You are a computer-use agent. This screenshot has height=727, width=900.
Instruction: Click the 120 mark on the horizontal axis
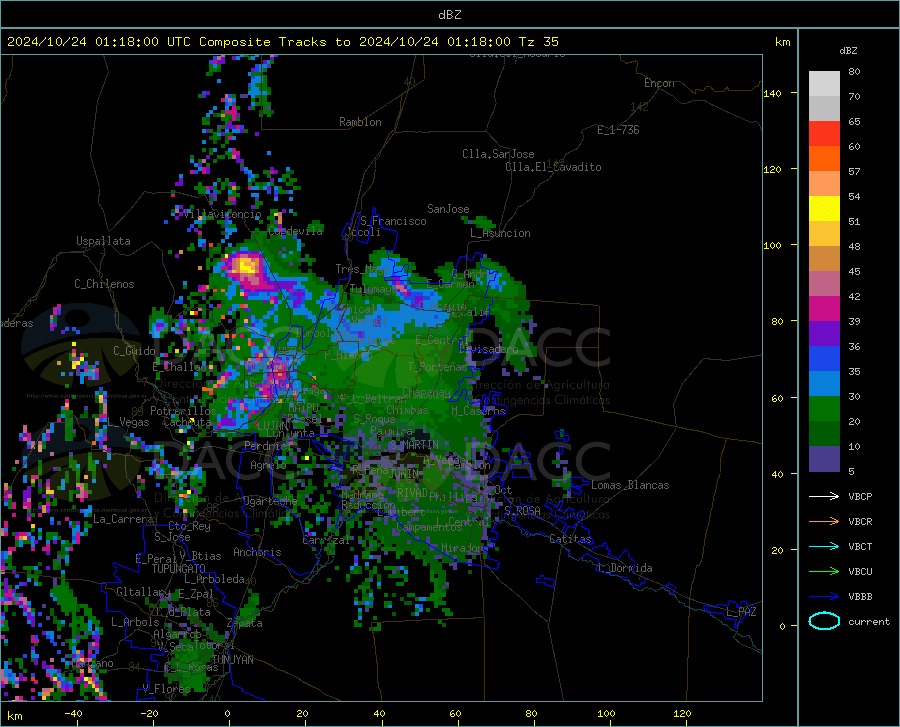[682, 713]
